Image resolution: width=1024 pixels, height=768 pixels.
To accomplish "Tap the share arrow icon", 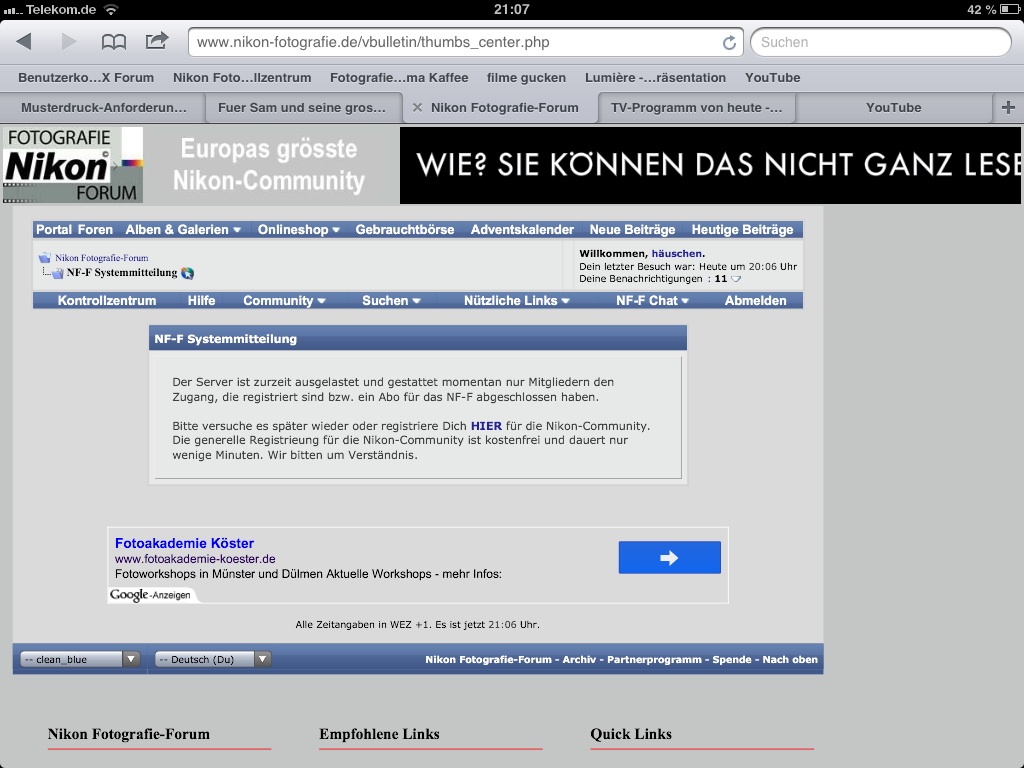I will click(157, 41).
